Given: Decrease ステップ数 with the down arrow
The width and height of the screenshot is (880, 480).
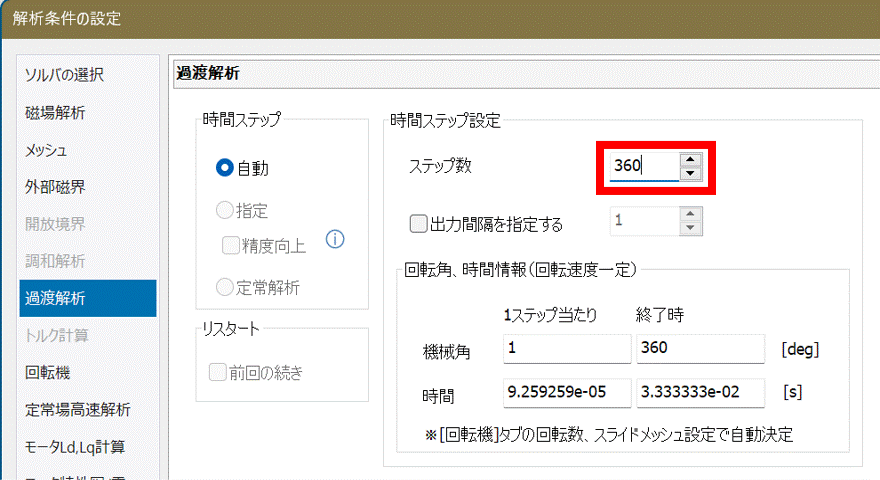Looking at the screenshot, I should click(689, 174).
